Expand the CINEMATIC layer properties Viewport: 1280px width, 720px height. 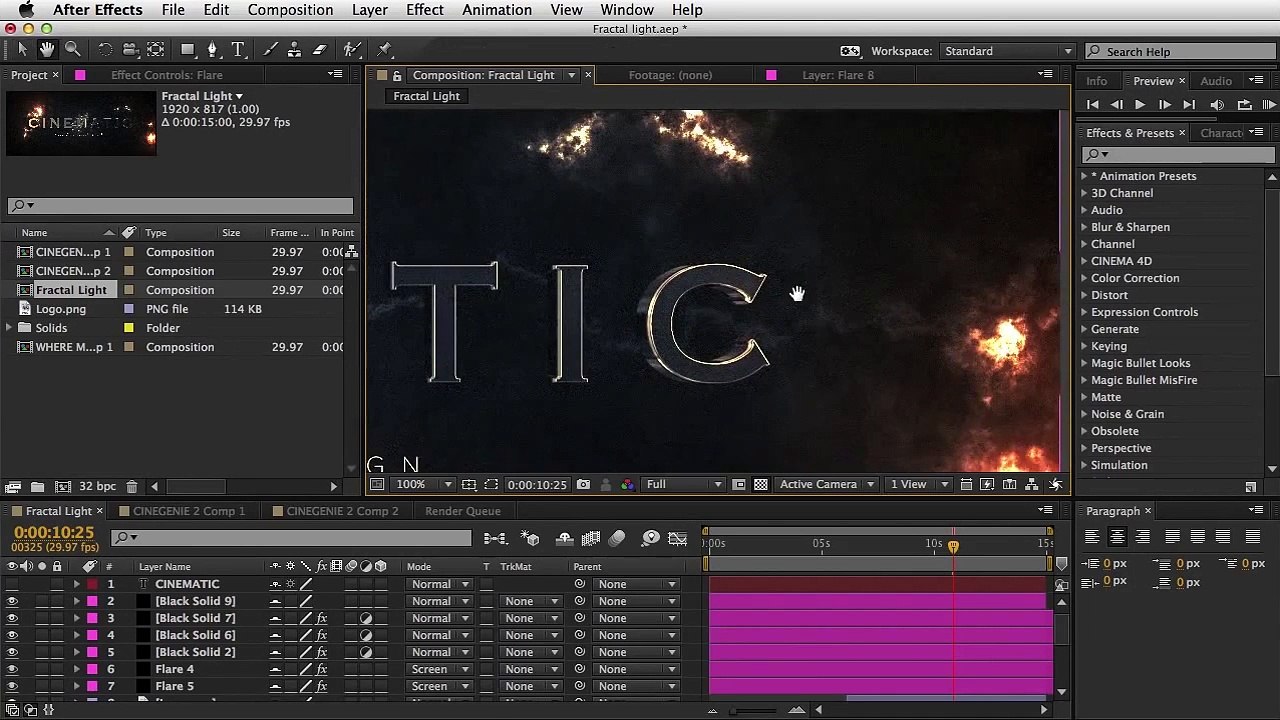[76, 584]
